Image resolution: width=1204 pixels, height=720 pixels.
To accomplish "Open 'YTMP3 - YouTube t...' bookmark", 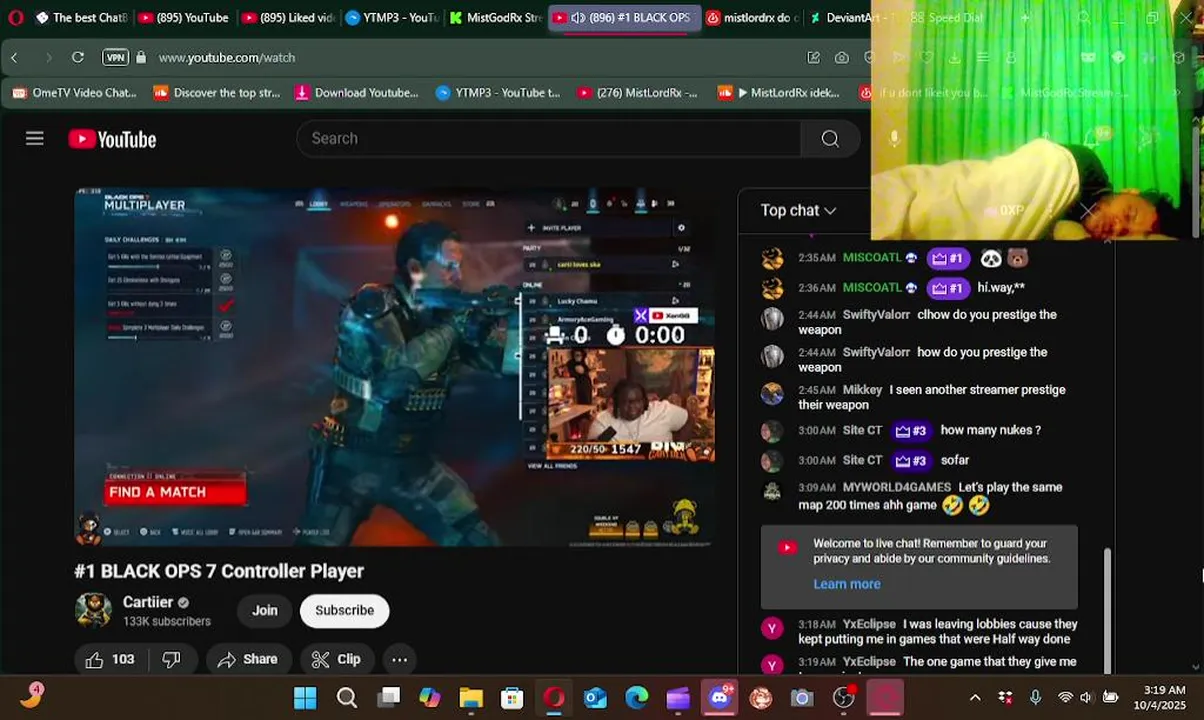I will click(x=497, y=92).
